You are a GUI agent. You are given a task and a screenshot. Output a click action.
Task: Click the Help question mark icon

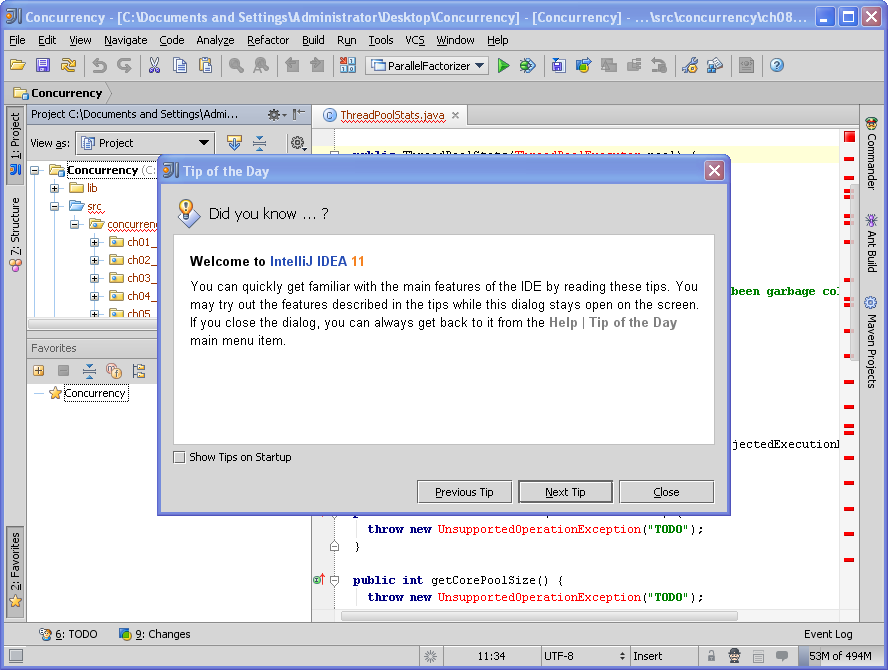click(x=776, y=66)
